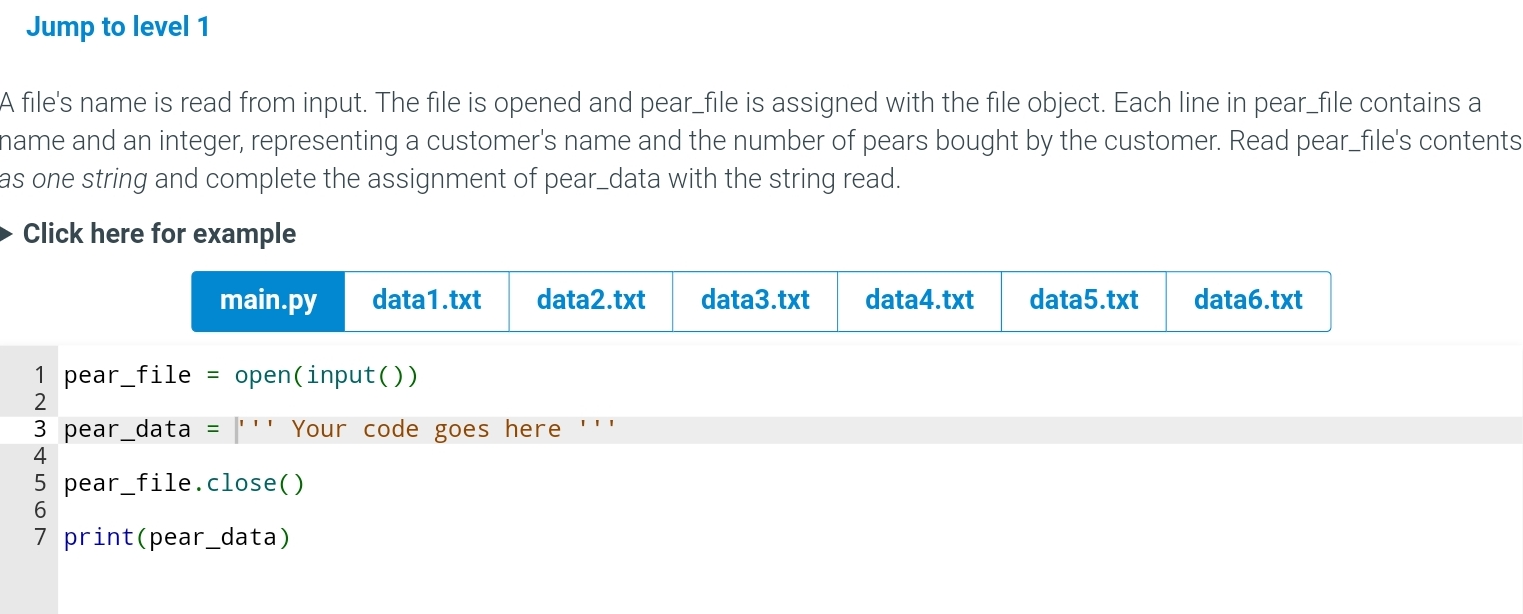Image resolution: width=1523 pixels, height=614 pixels.
Task: Click the empty line 2 in the editor
Action: 200,401
